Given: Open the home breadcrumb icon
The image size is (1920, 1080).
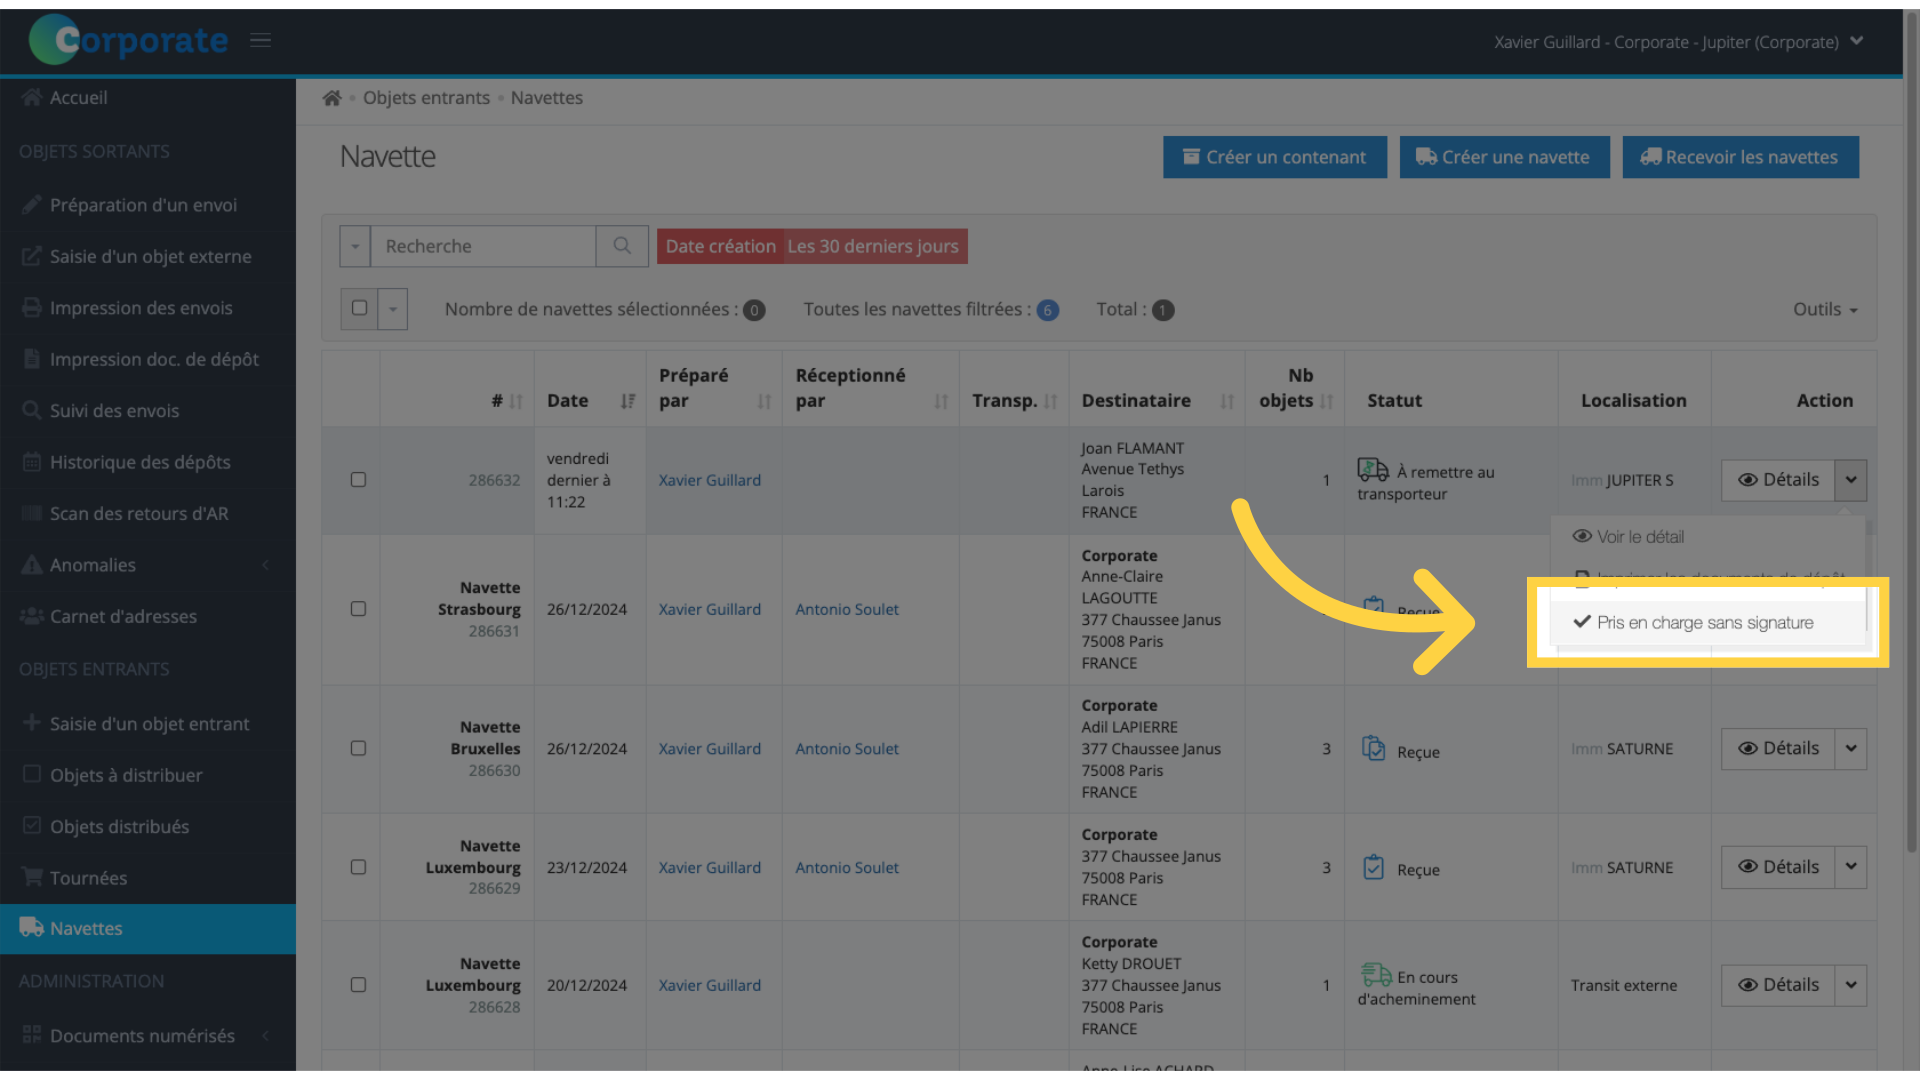Looking at the screenshot, I should 332,98.
